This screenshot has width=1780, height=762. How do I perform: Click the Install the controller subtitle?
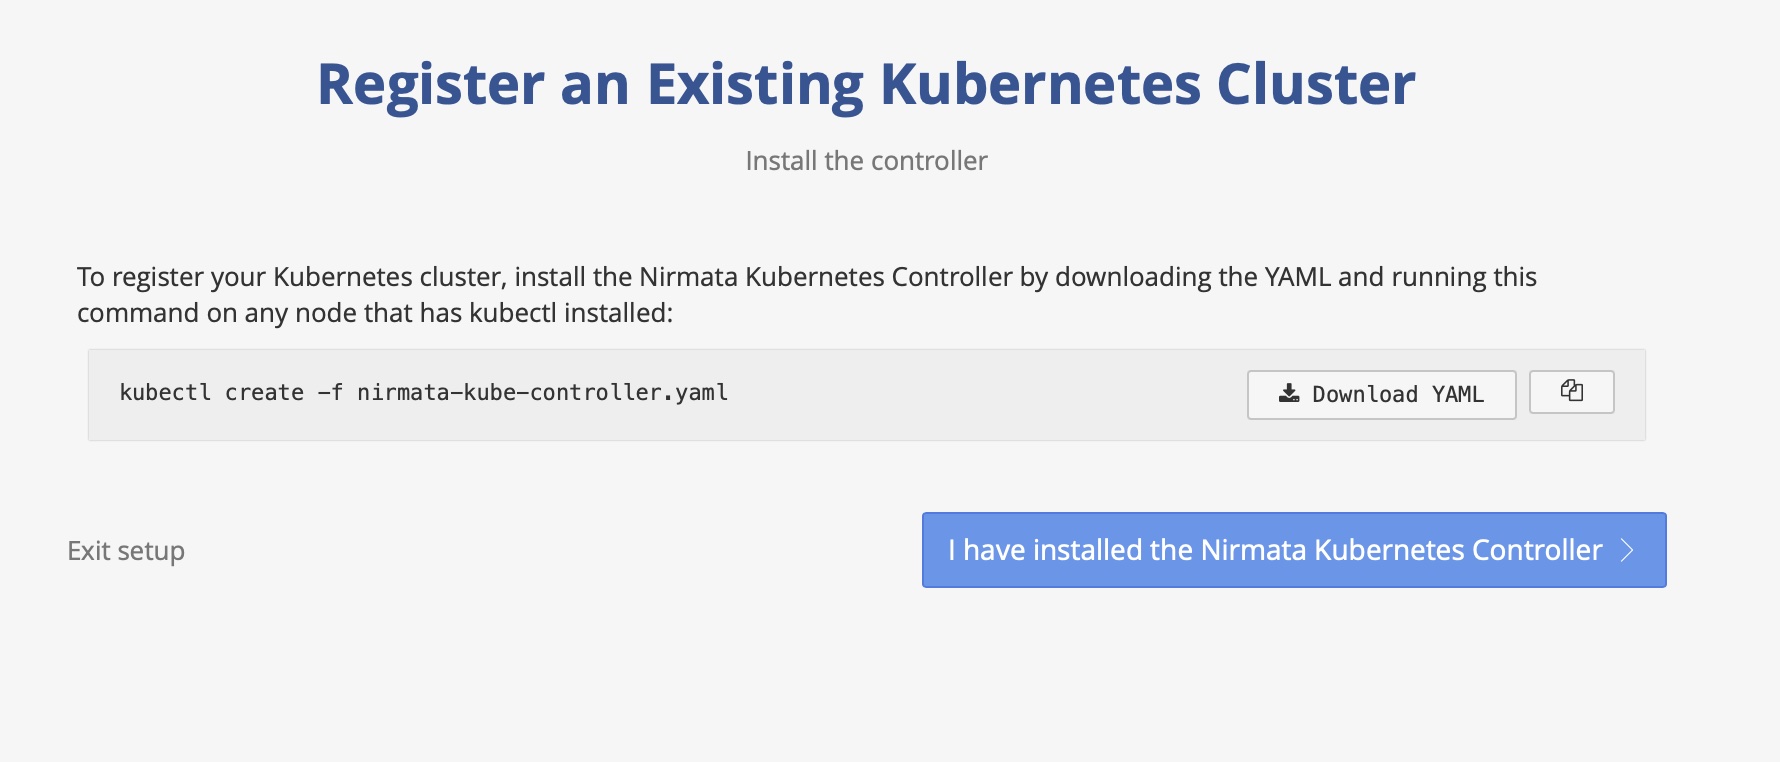click(866, 161)
